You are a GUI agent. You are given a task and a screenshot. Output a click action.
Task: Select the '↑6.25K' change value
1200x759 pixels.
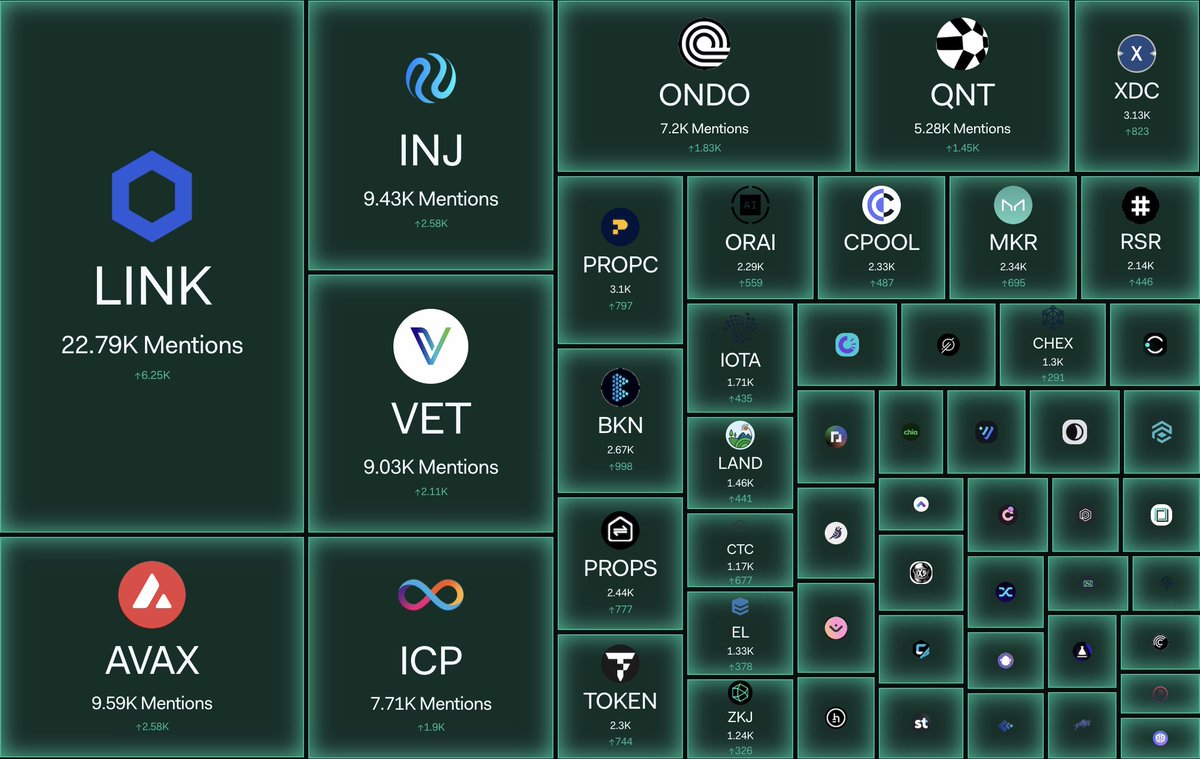point(152,376)
